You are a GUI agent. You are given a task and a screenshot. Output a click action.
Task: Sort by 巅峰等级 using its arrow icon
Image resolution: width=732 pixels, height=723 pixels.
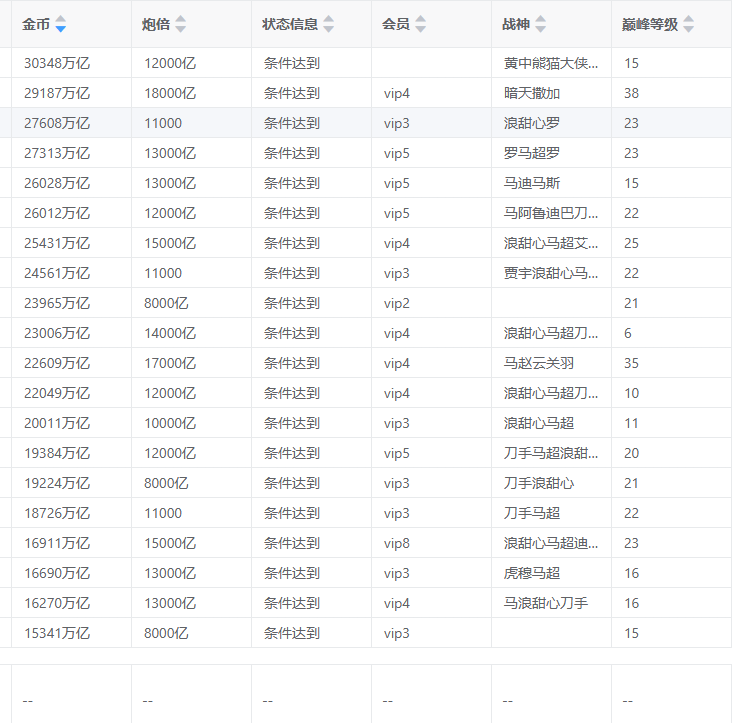[x=688, y=24]
